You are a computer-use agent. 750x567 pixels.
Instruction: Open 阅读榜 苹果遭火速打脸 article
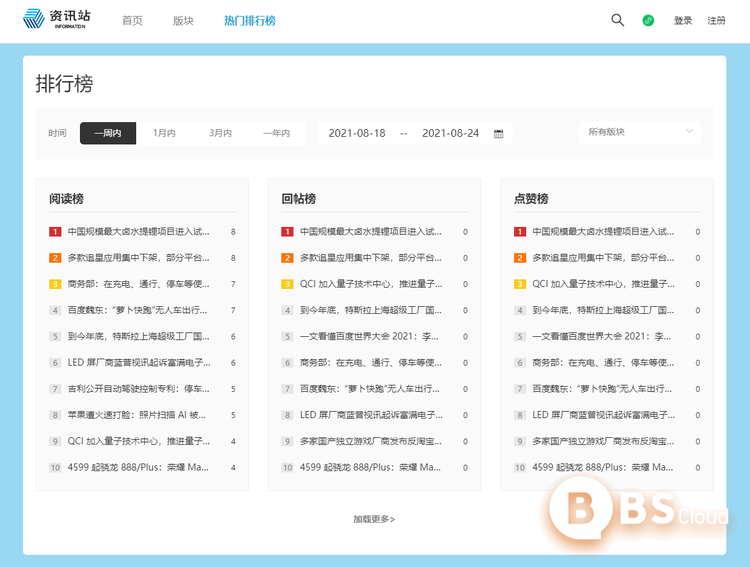(136, 415)
